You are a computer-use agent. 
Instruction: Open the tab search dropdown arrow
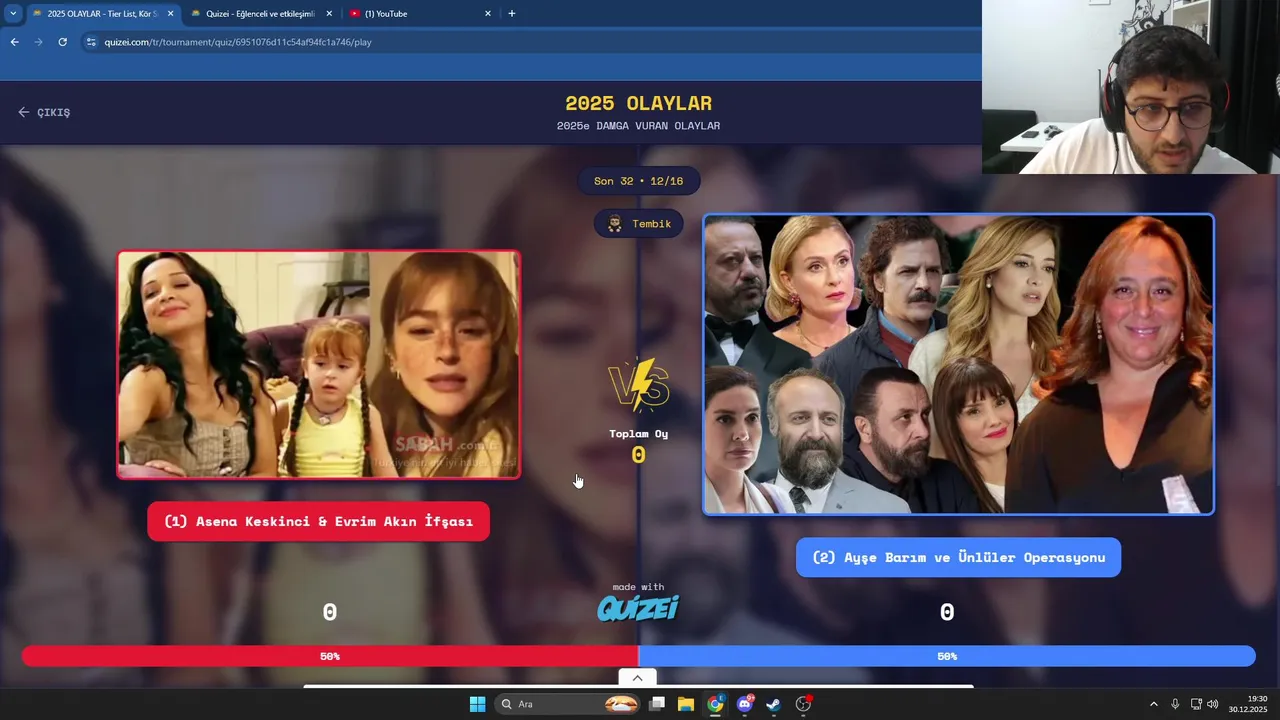tap(13, 13)
